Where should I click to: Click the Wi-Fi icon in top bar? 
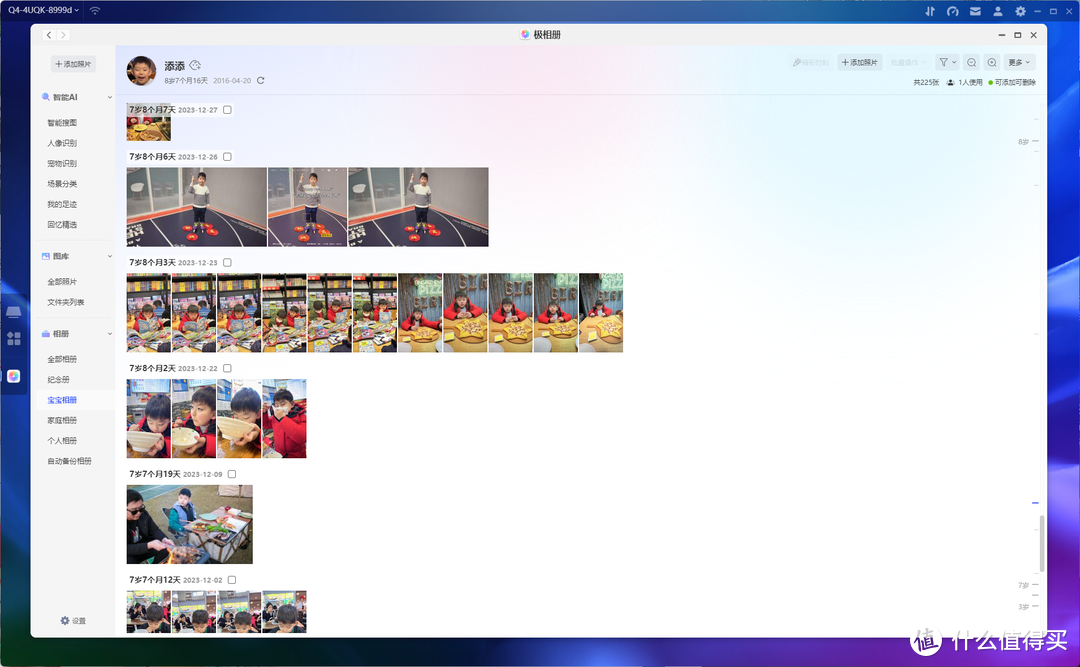[x=95, y=10]
